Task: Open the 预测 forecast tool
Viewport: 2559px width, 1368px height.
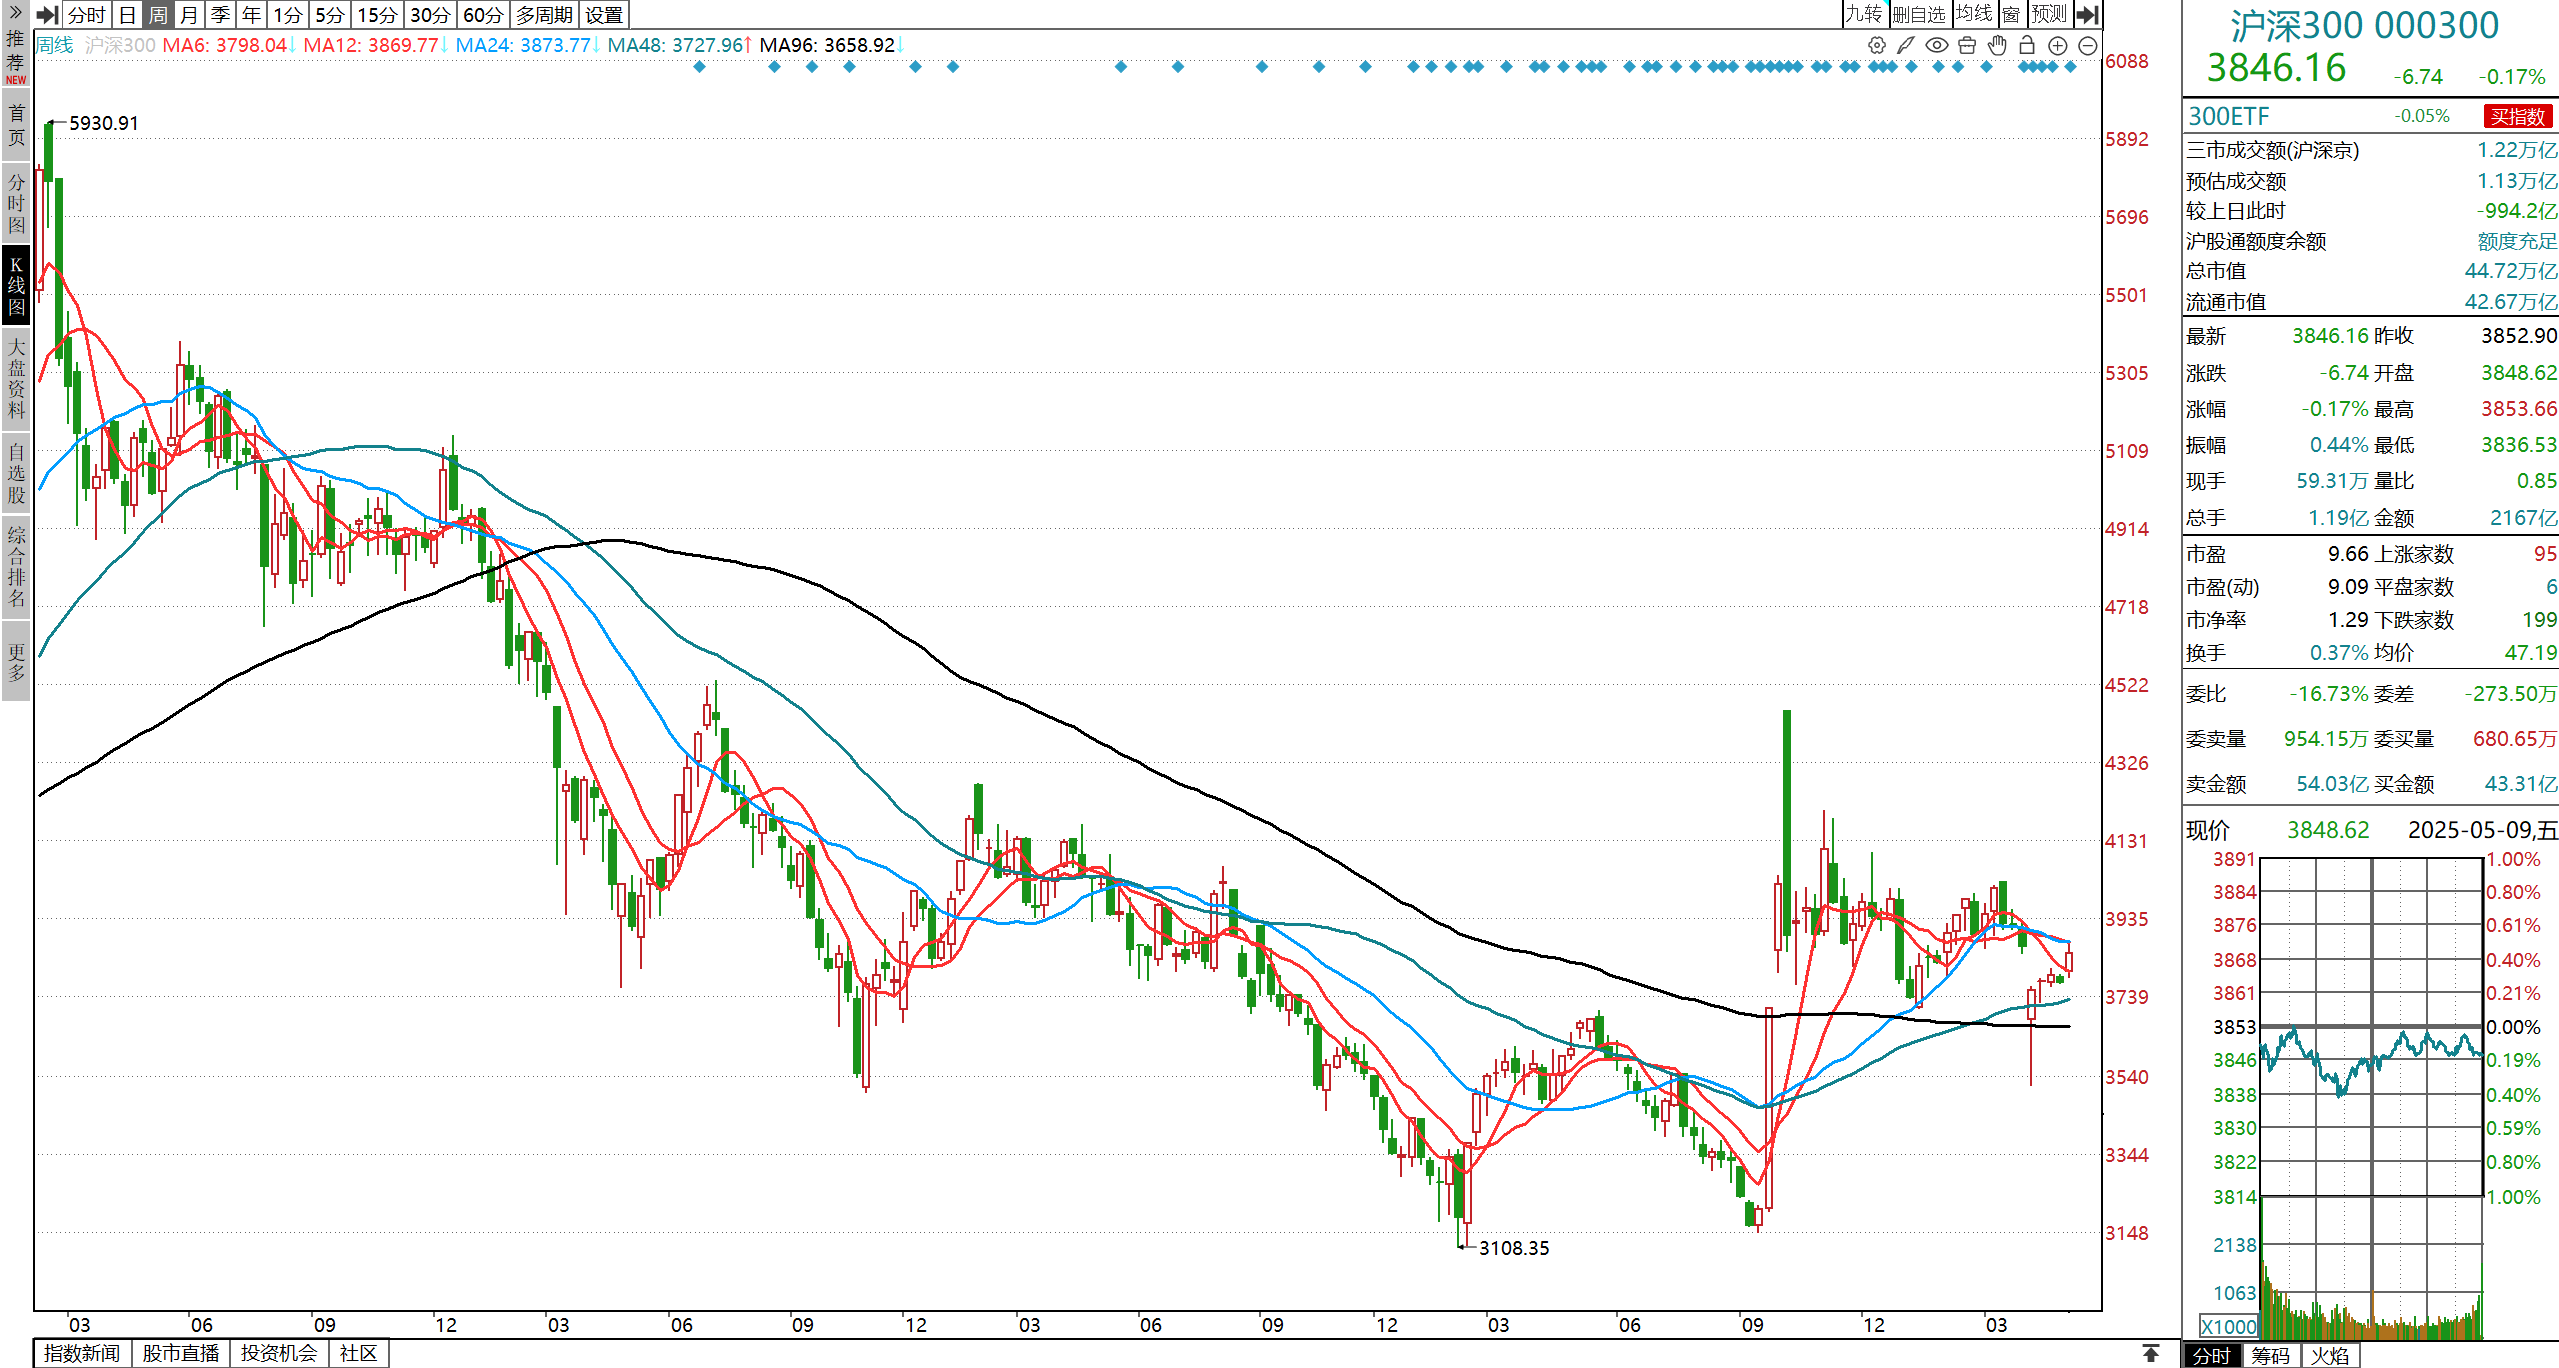Action: tap(2049, 14)
